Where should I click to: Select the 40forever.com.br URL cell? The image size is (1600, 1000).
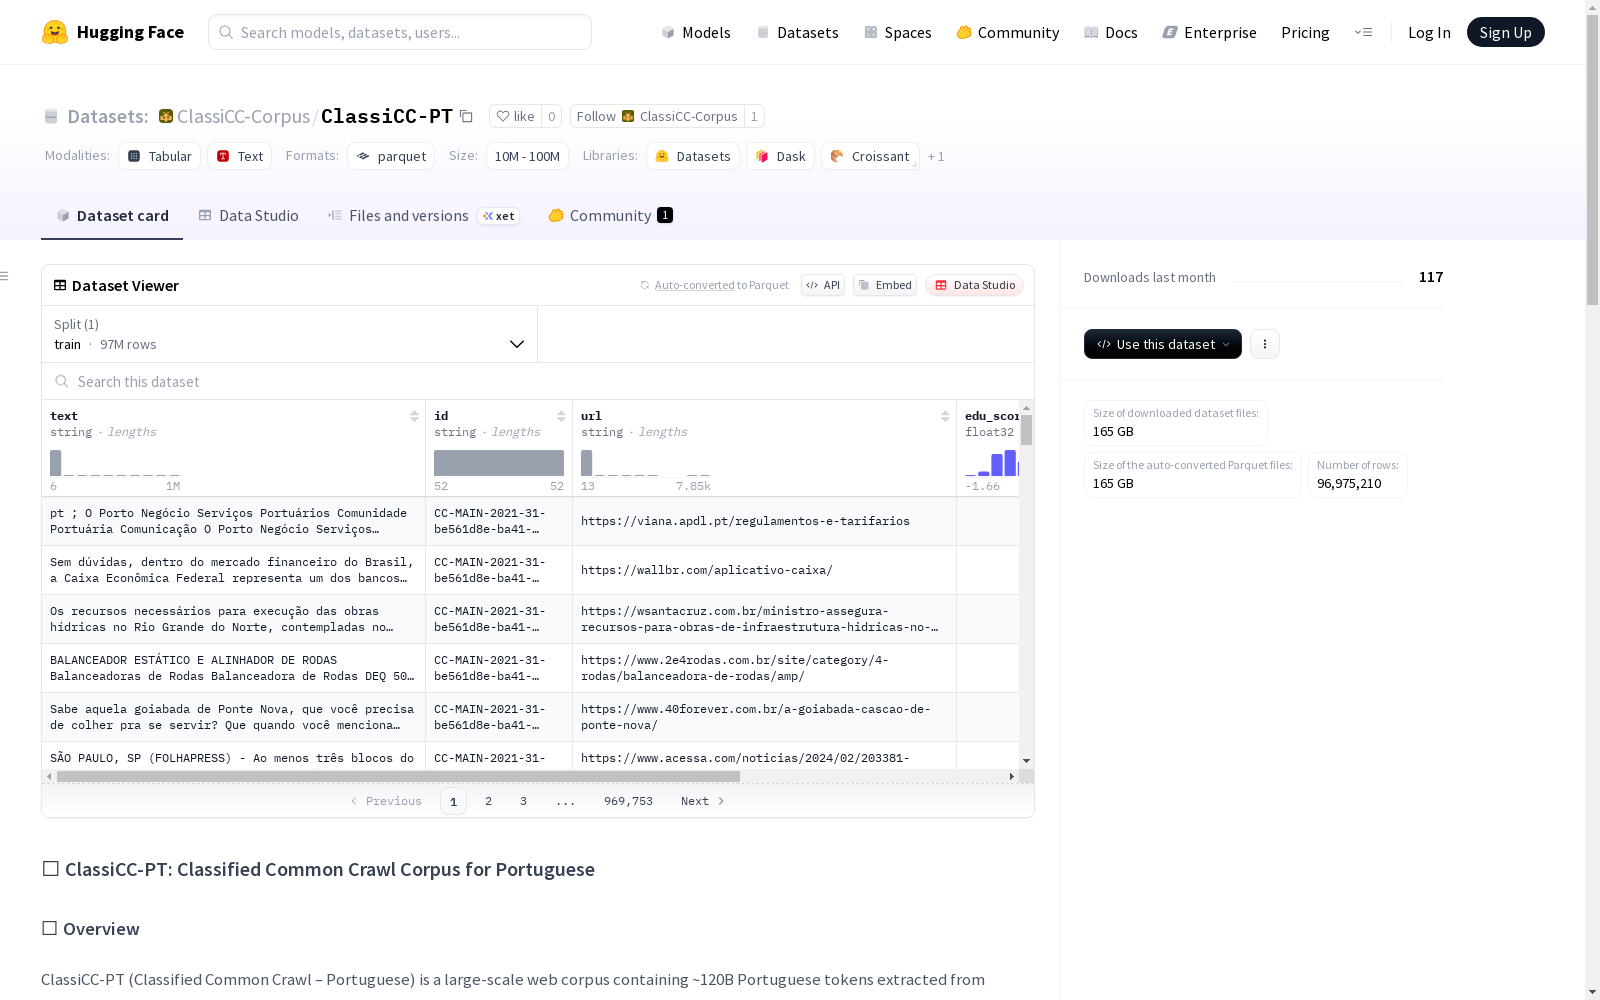point(764,717)
